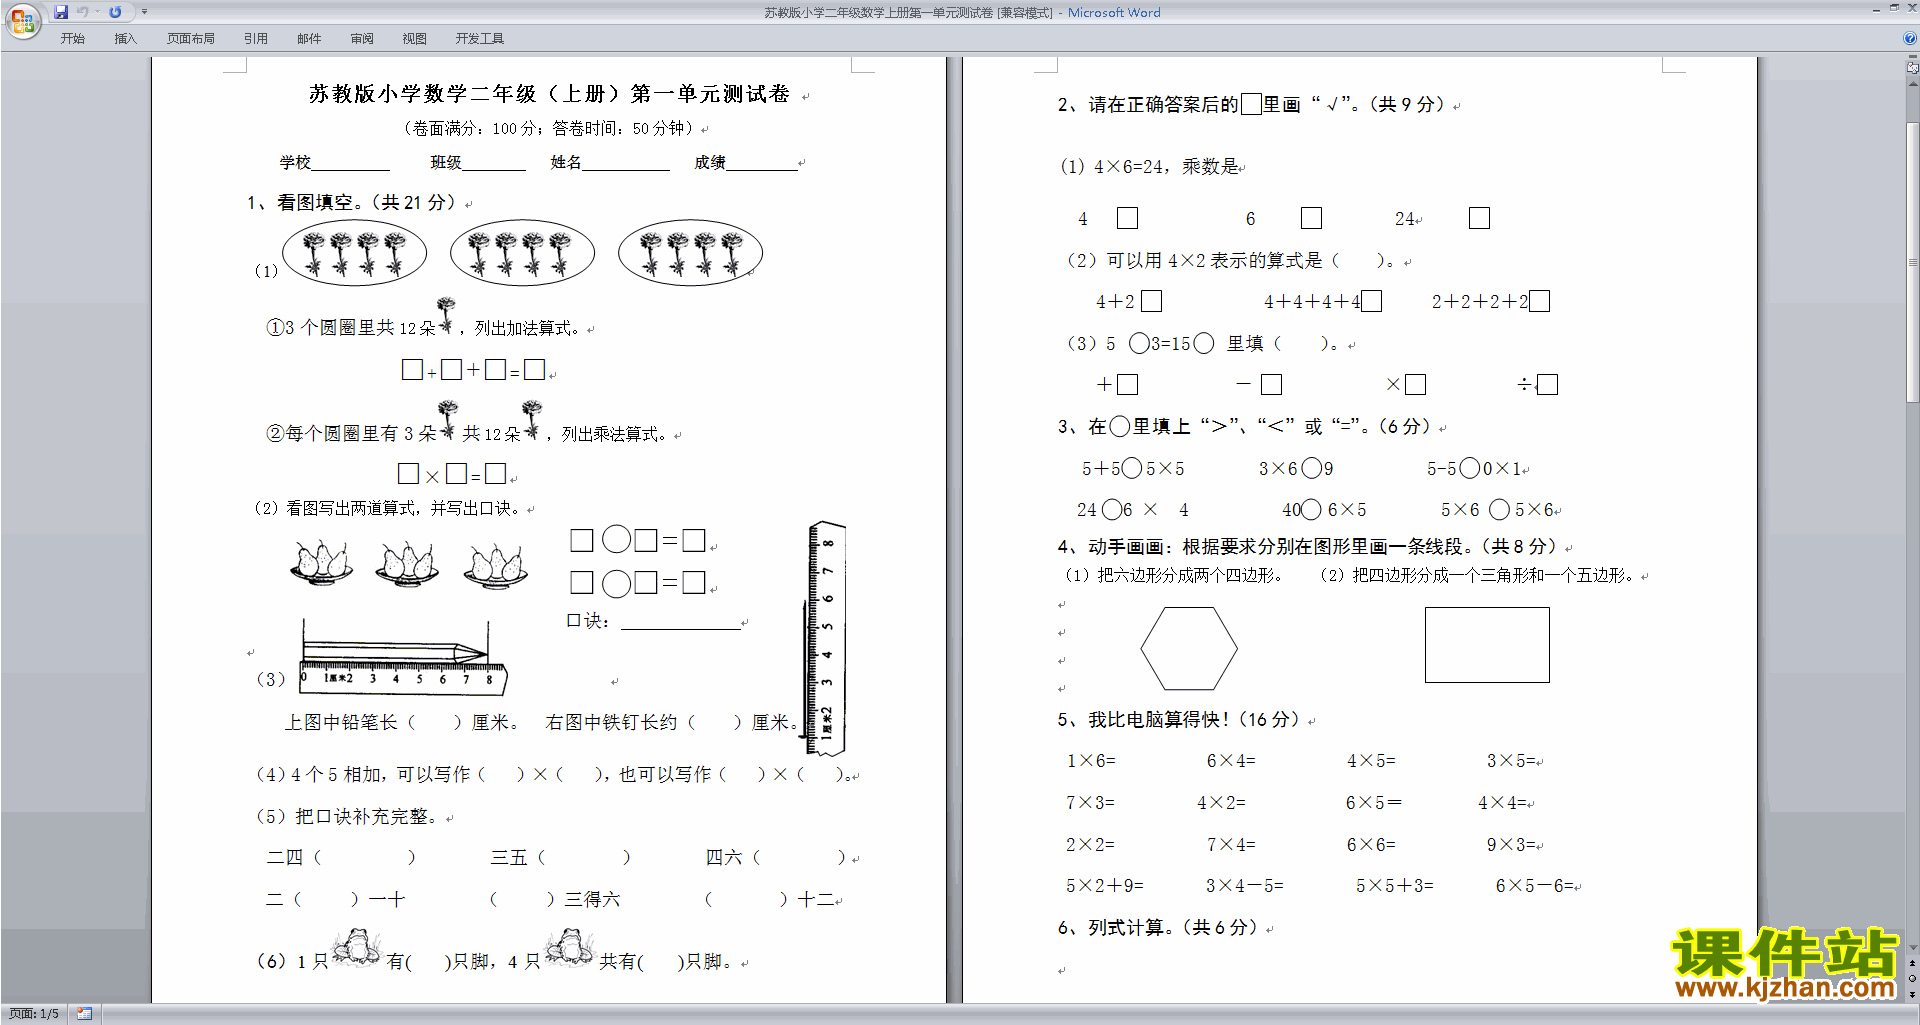This screenshot has height=1025, width=1920.
Task: Click the circle between 5+5 and 5×5
Action: pos(1131,468)
